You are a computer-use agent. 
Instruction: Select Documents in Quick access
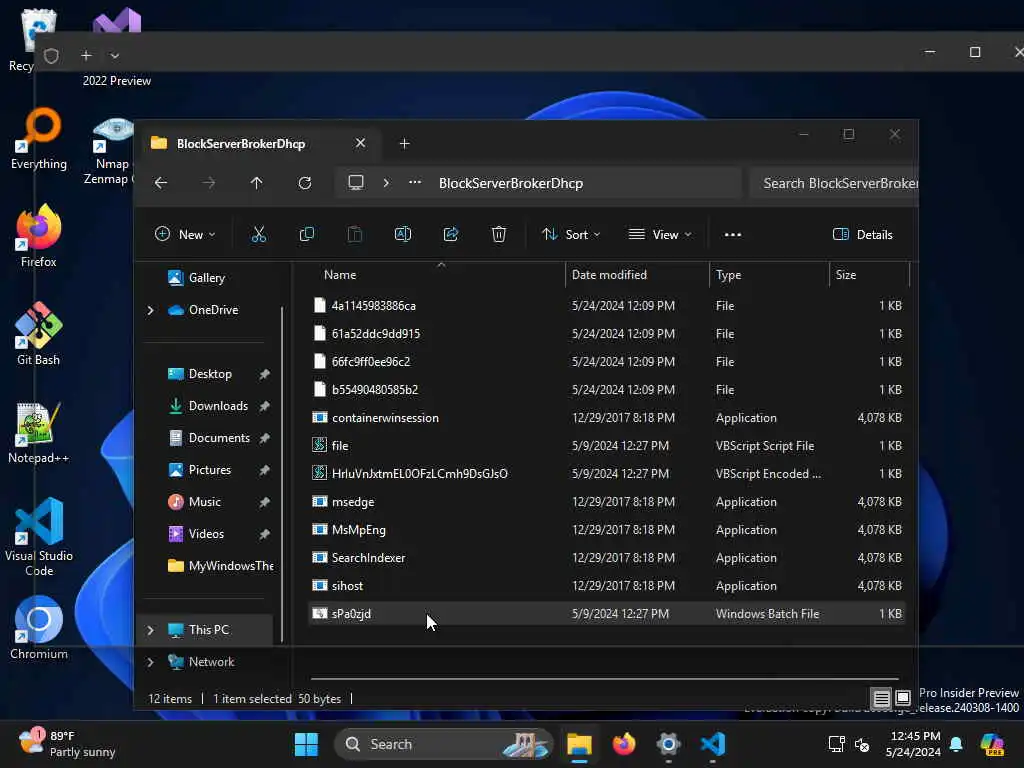point(219,438)
